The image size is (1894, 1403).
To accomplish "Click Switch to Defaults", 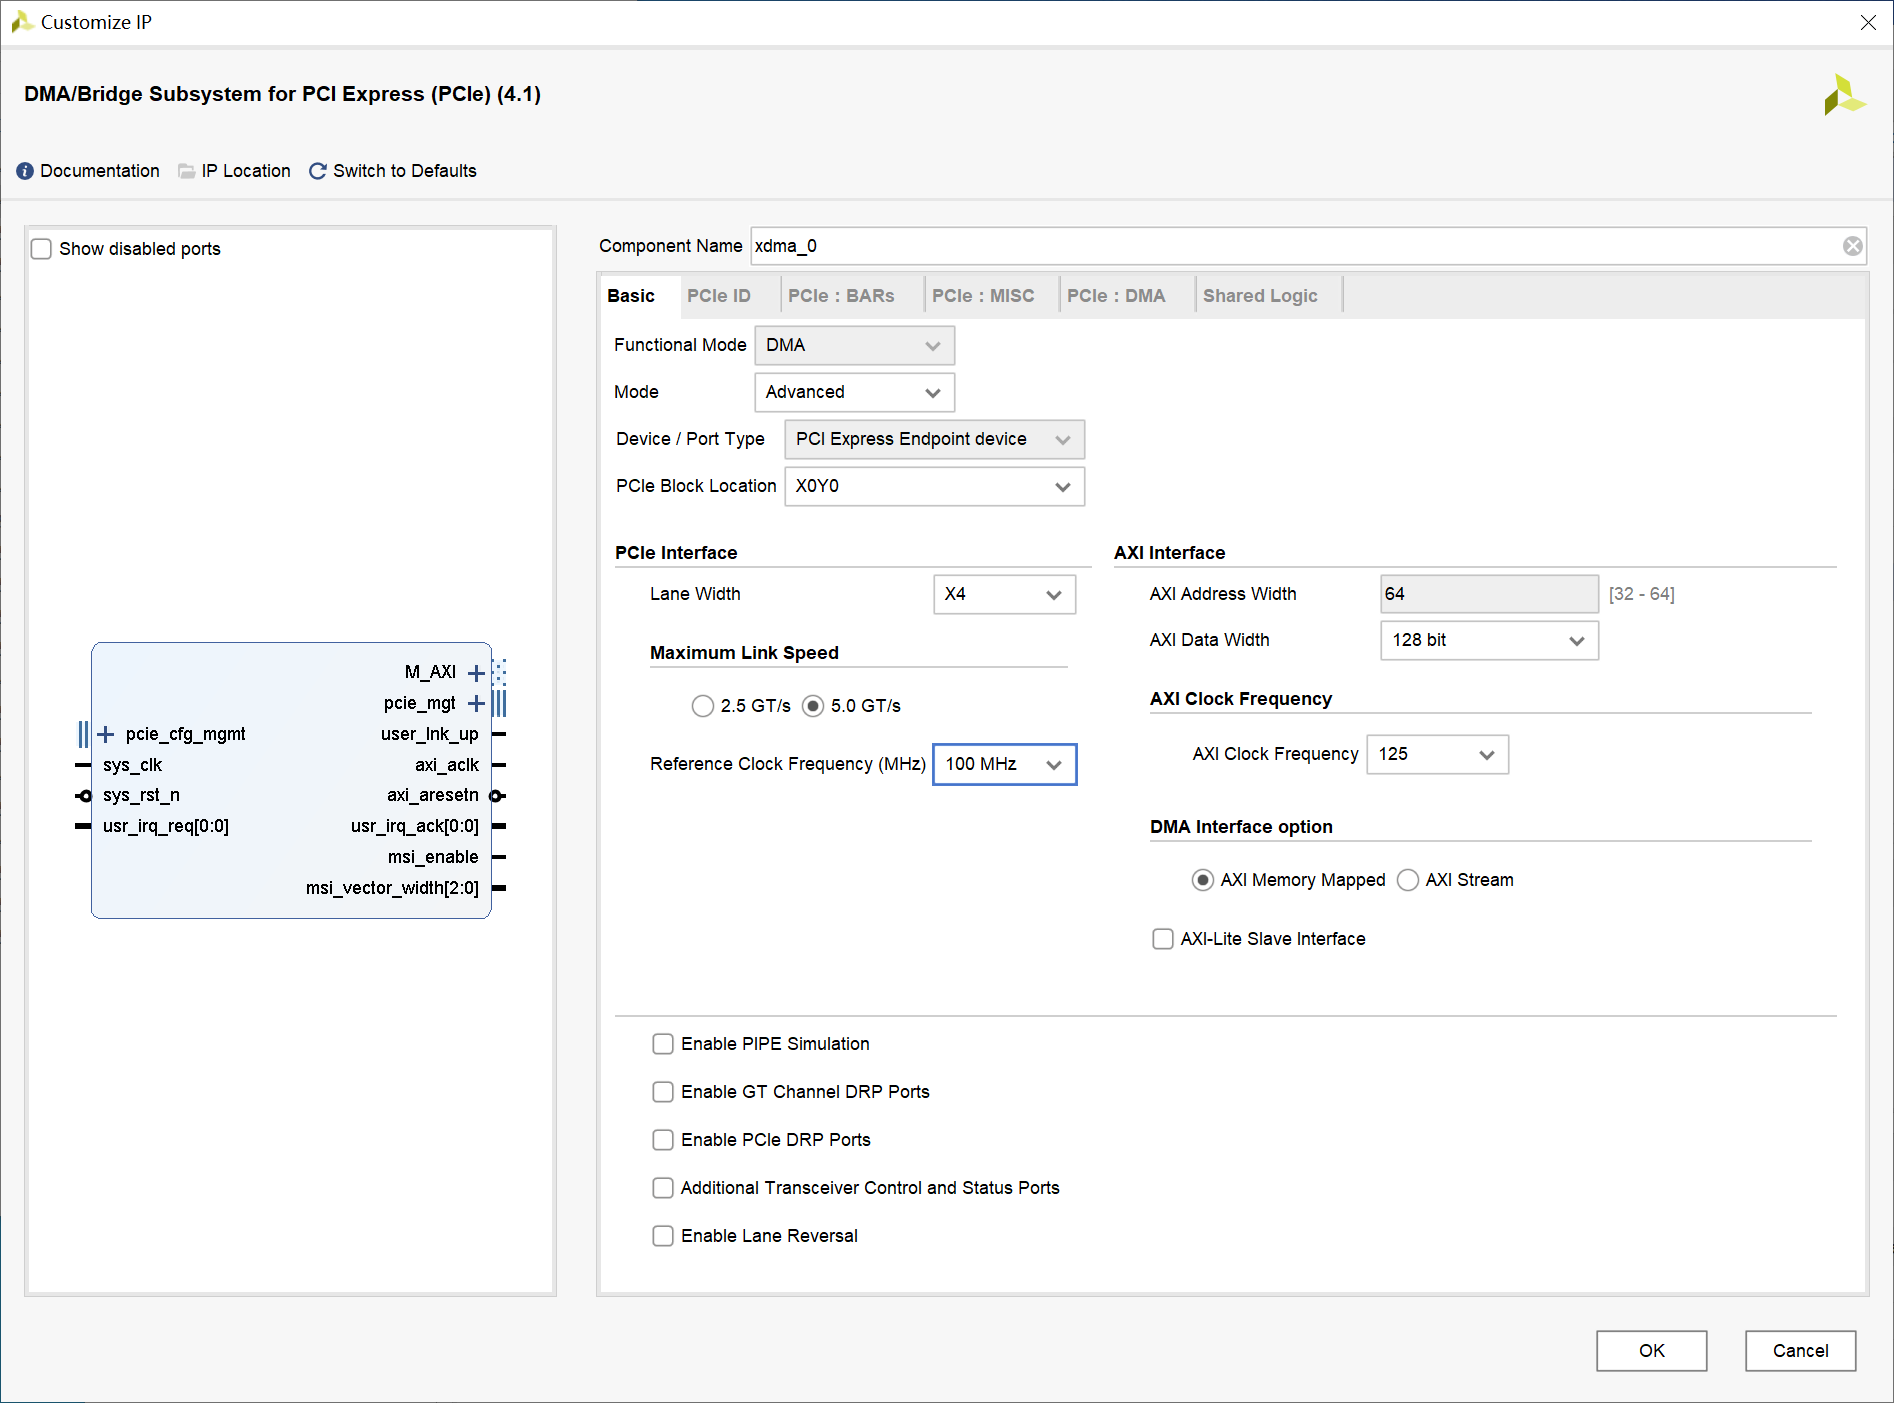I will pyautogui.click(x=405, y=171).
